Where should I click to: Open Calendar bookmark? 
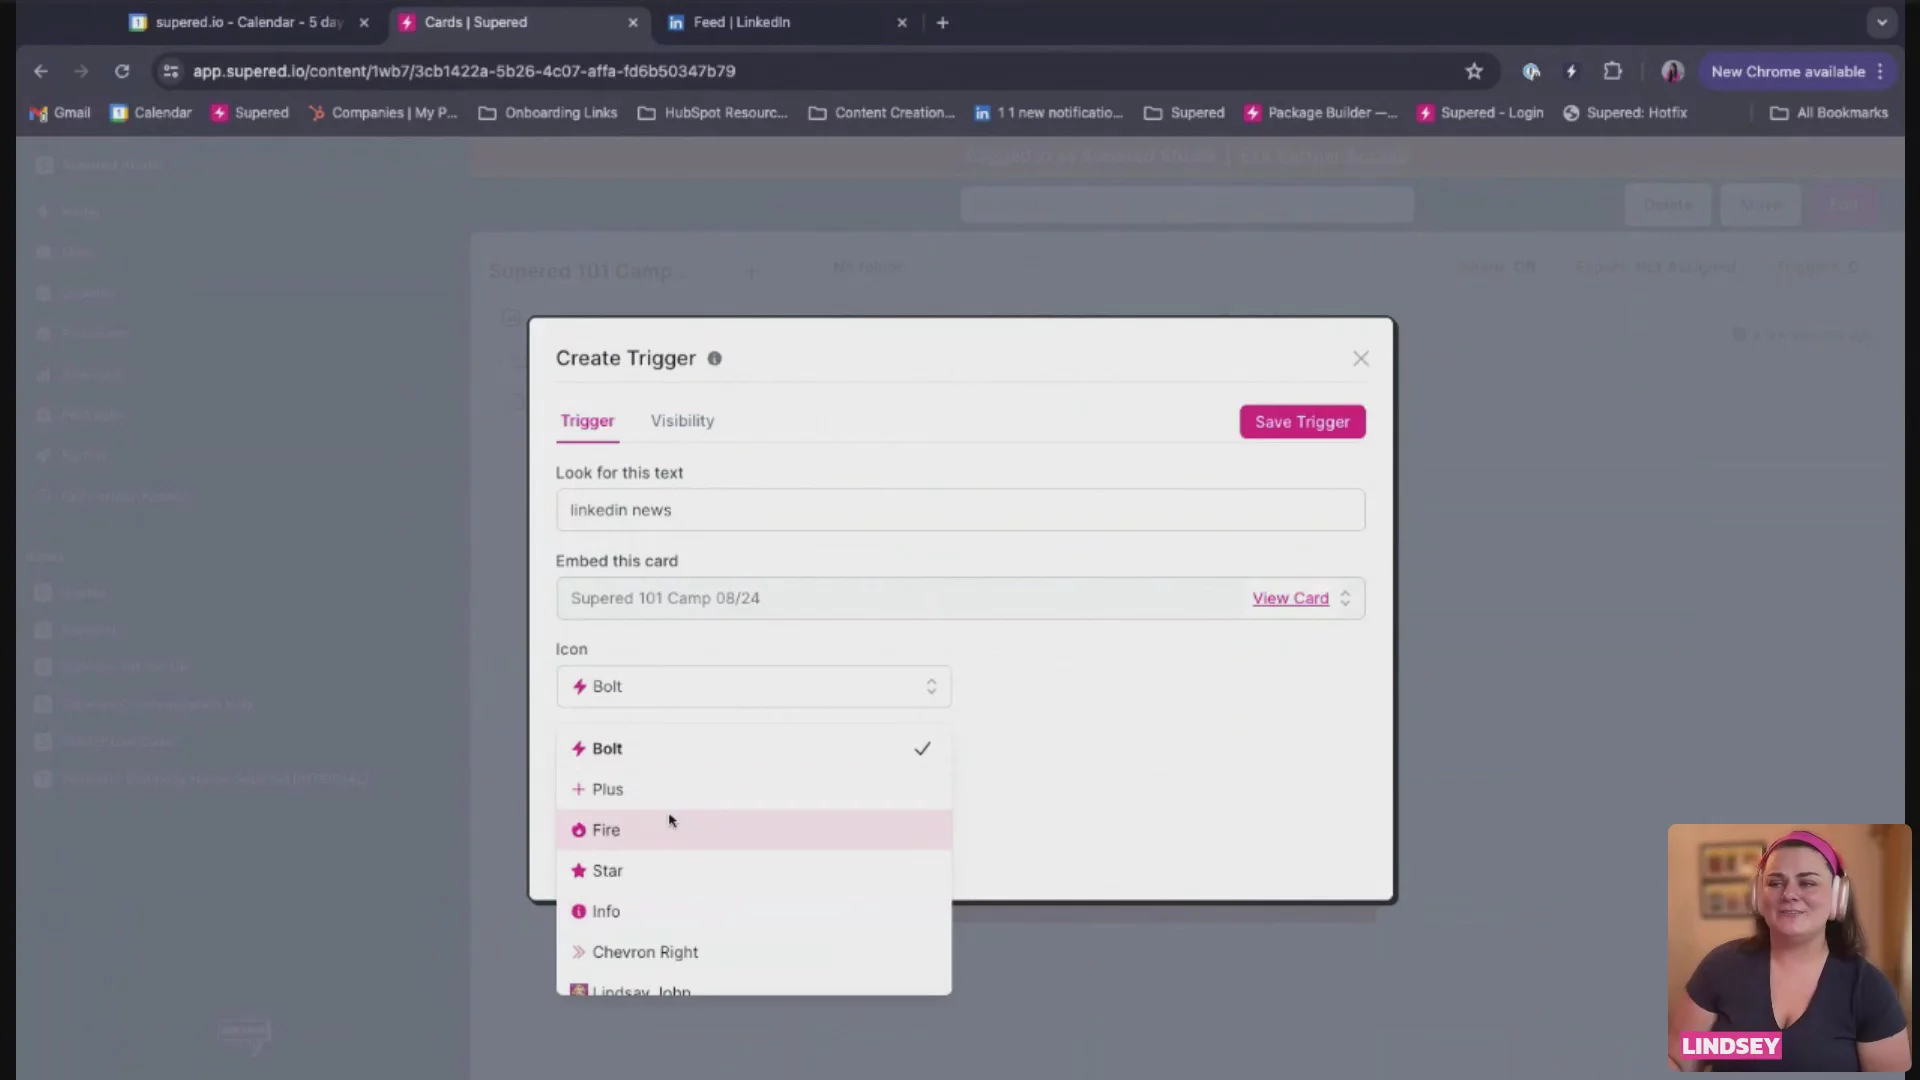point(151,113)
